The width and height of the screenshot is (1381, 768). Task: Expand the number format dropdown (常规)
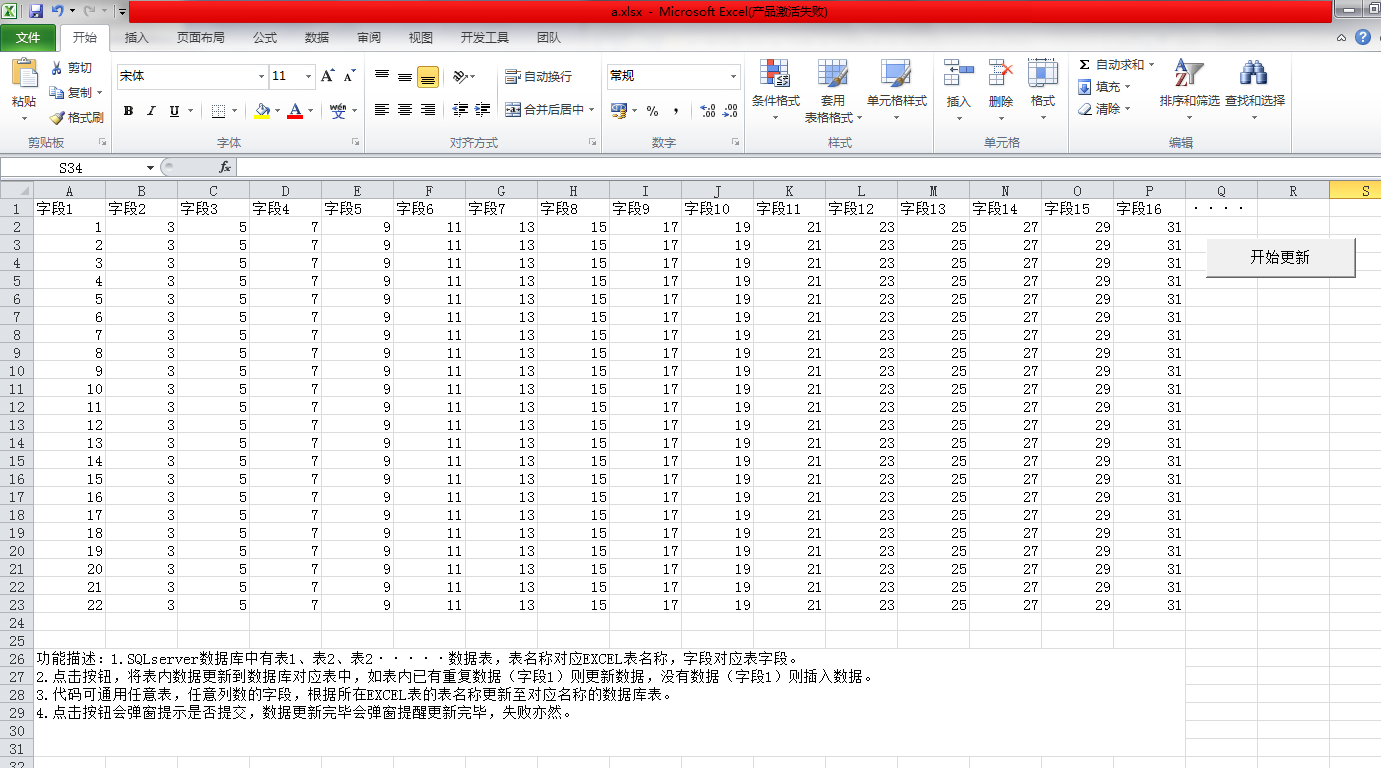point(733,76)
